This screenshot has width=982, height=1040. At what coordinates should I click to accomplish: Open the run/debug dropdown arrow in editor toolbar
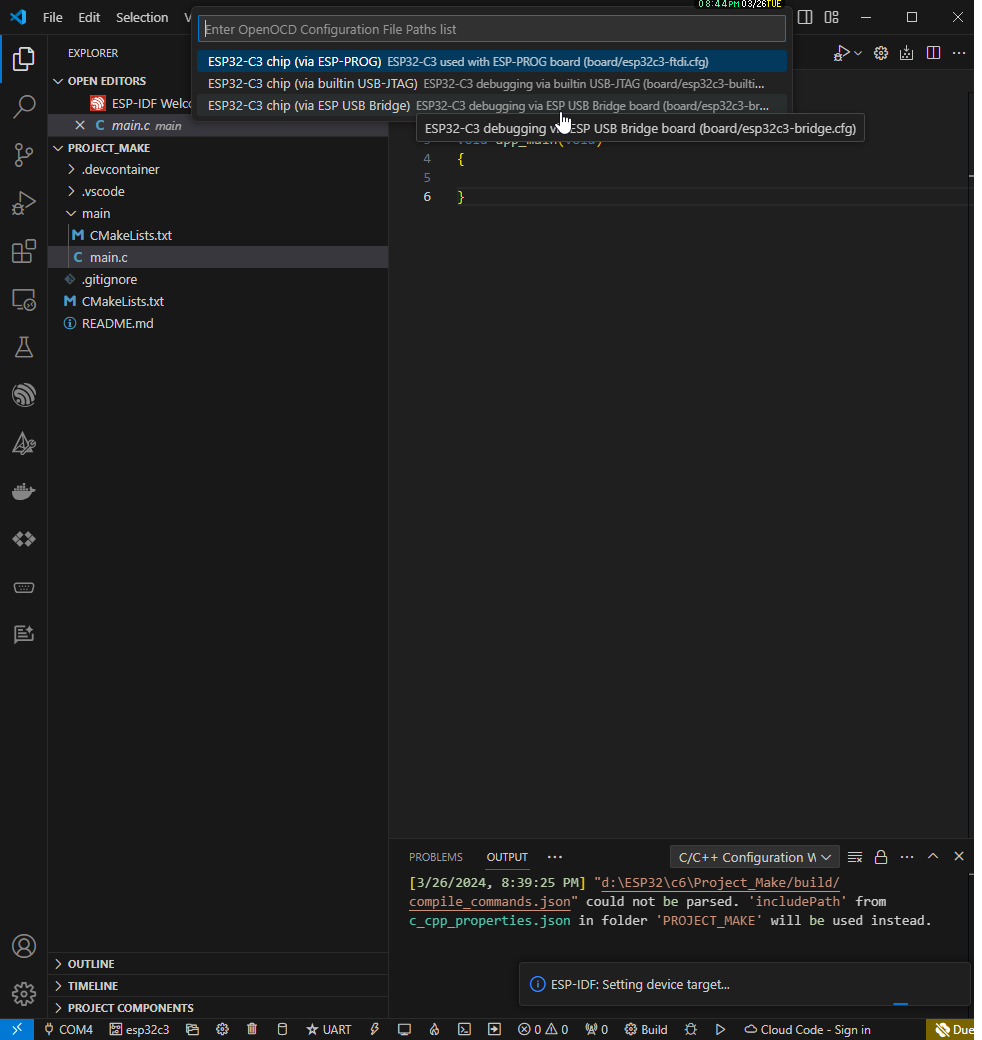(x=858, y=53)
